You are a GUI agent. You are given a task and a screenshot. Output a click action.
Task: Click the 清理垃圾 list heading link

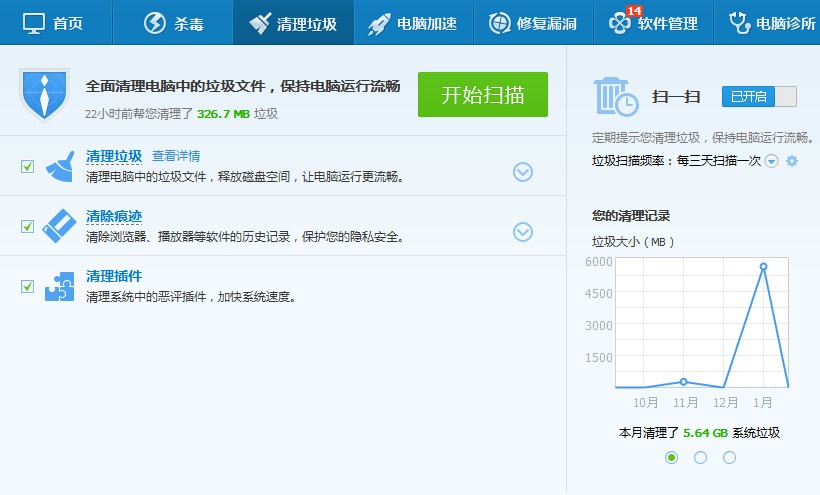pyautogui.click(x=114, y=156)
